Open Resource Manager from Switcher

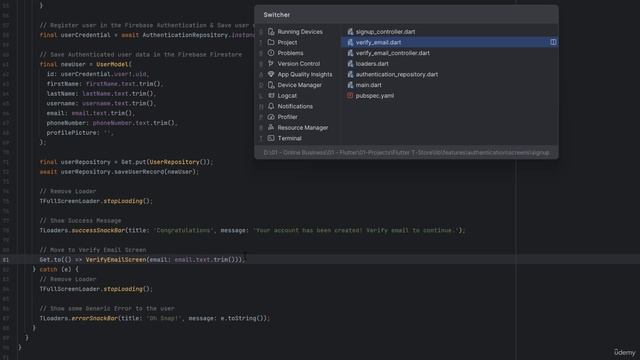click(303, 127)
